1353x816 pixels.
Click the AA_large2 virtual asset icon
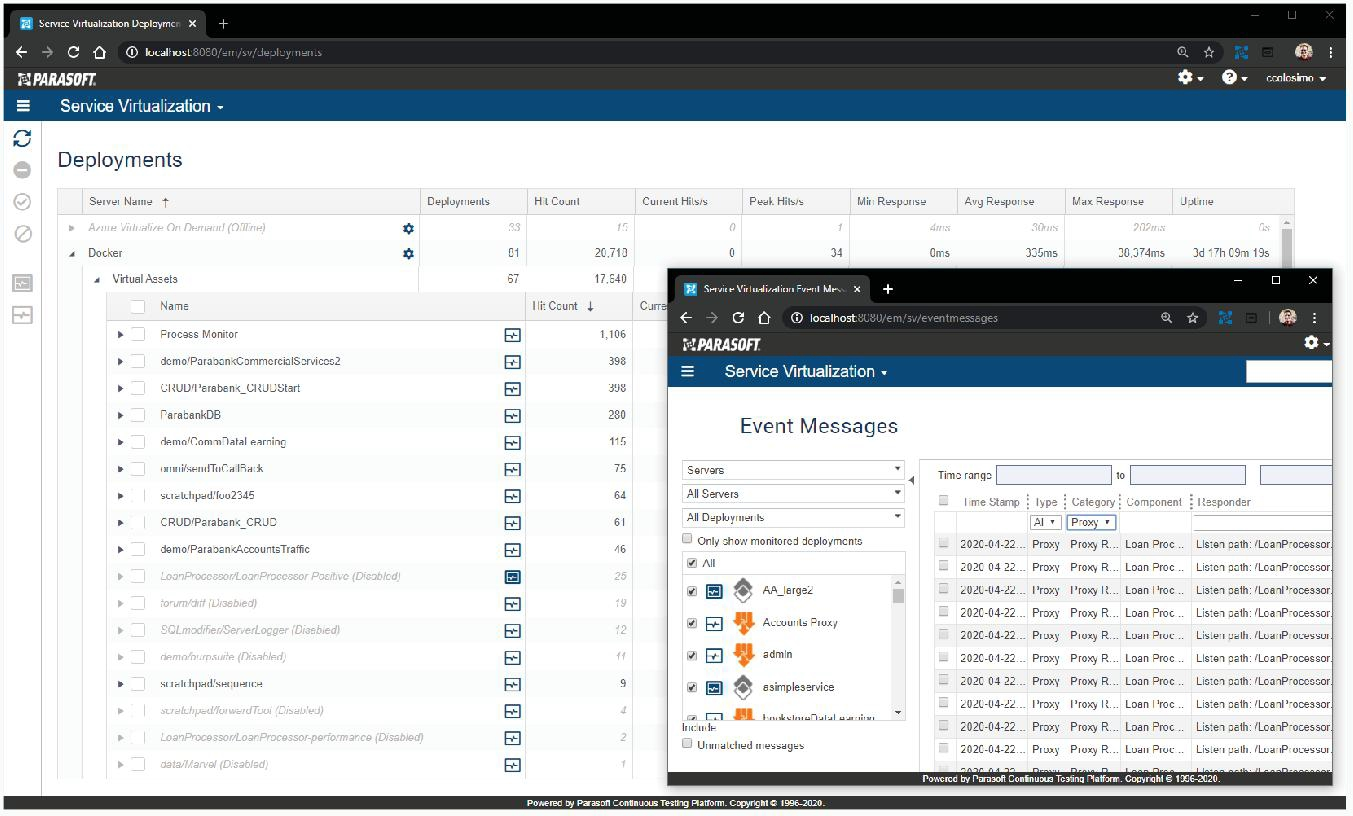pos(743,590)
